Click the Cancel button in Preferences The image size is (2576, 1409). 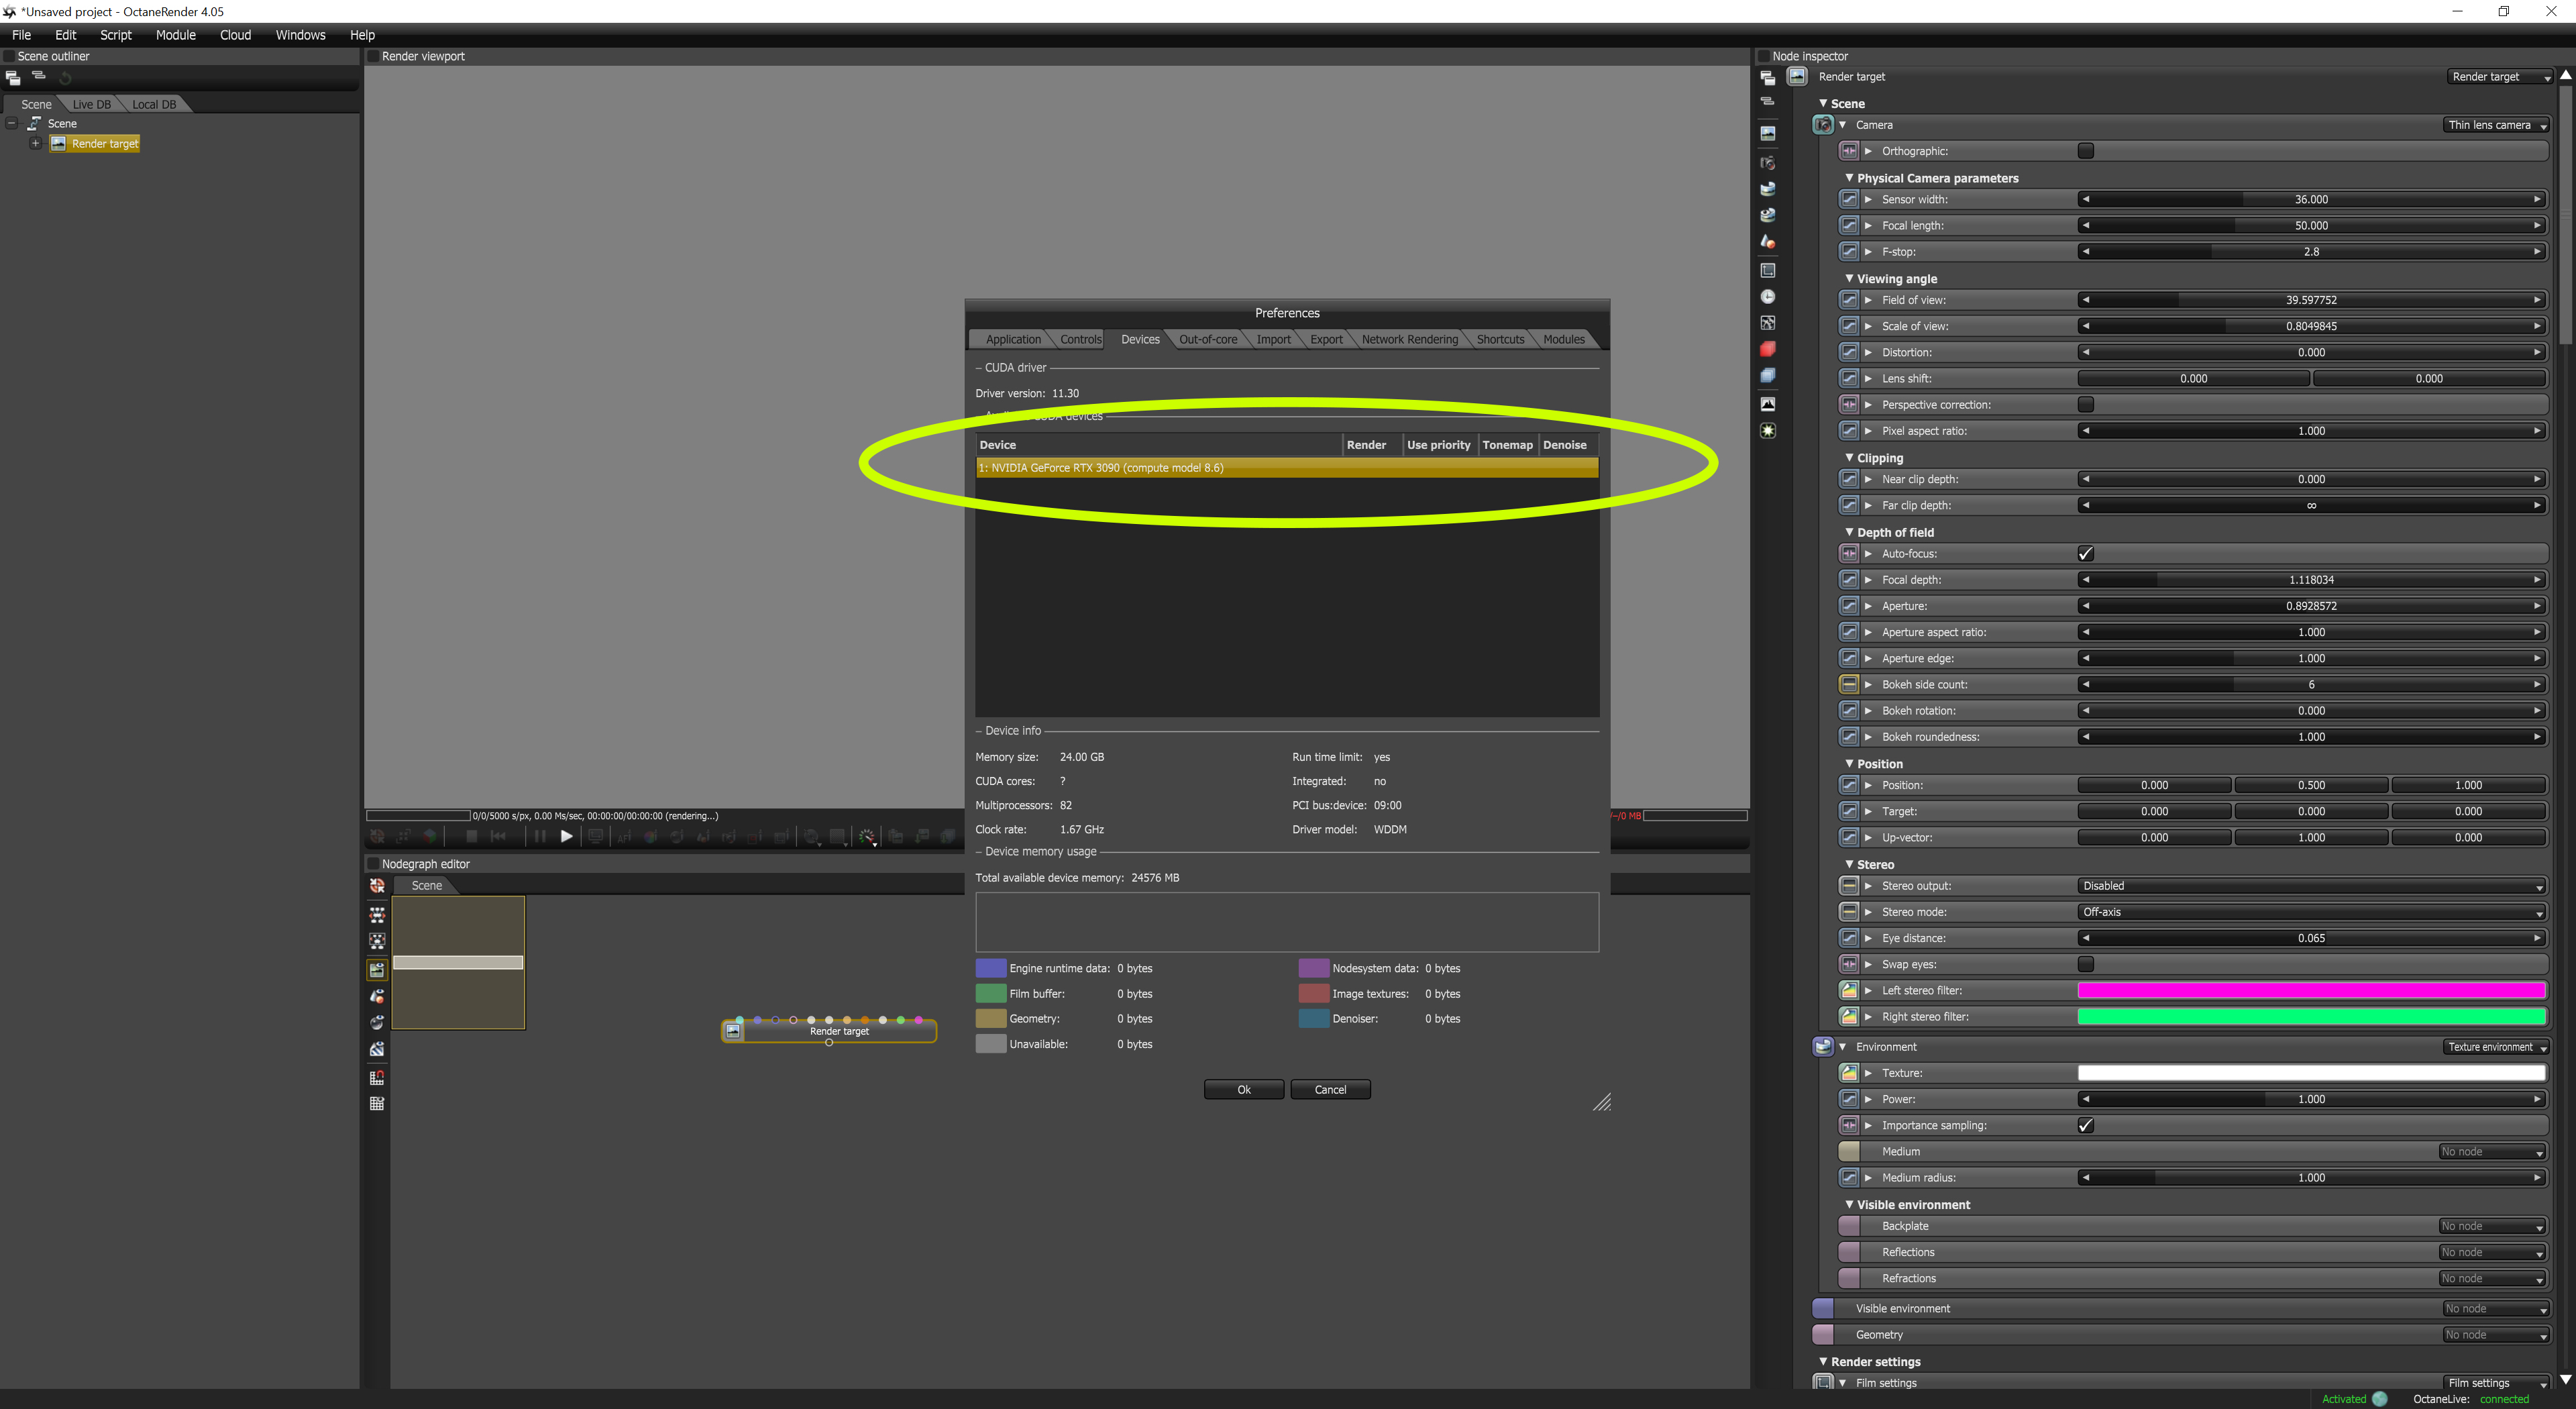pyautogui.click(x=1329, y=1090)
